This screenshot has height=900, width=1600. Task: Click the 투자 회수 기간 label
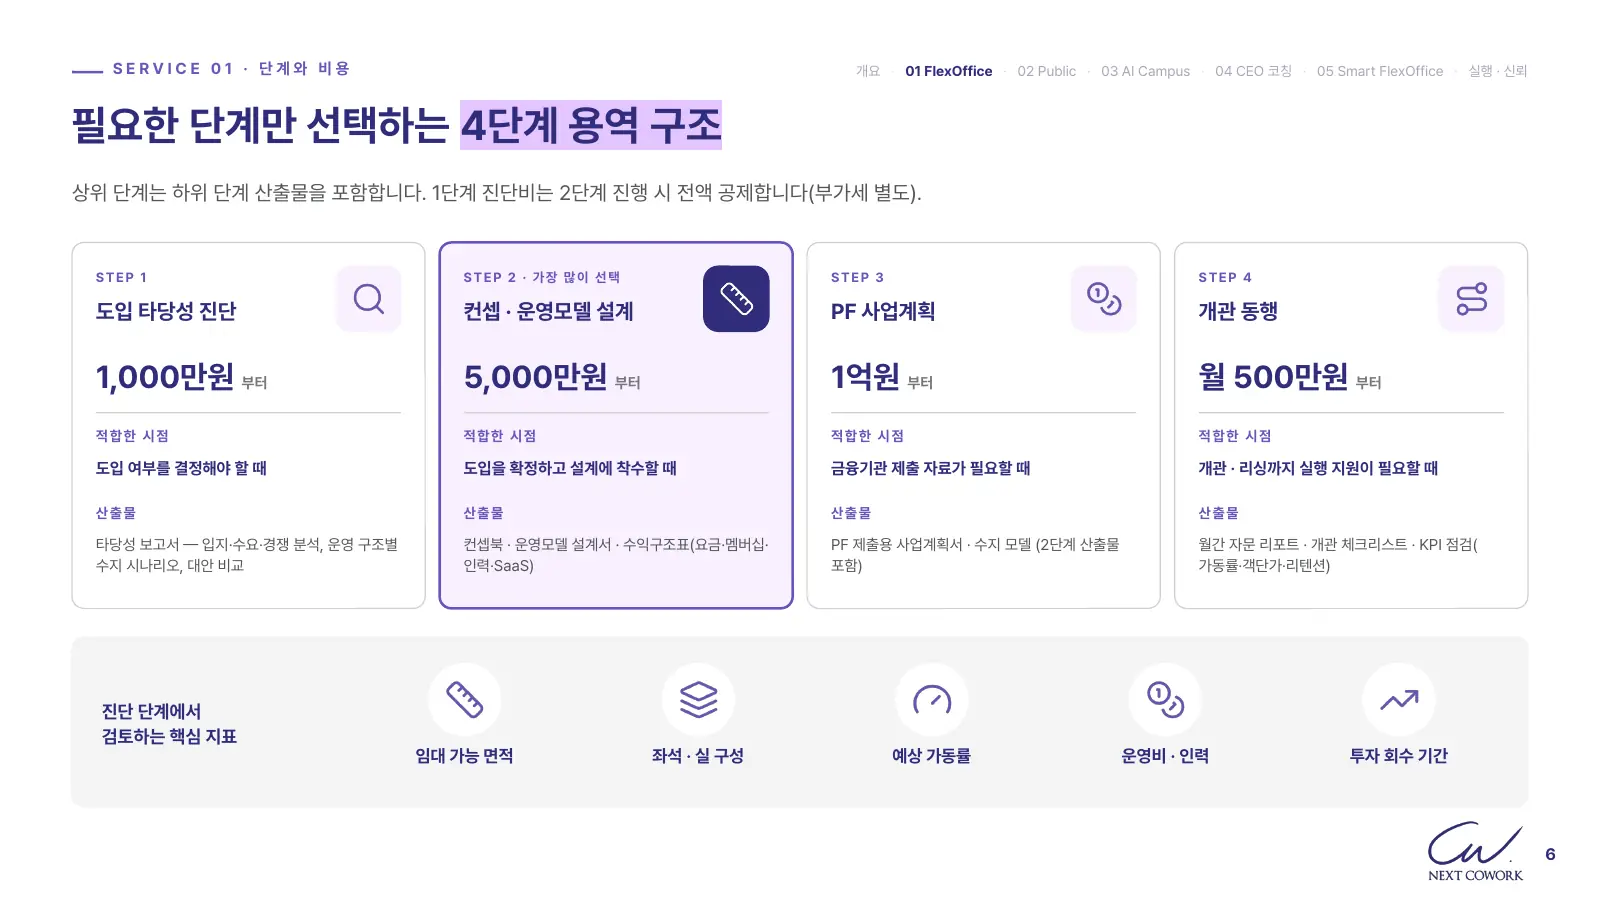coord(1399,756)
